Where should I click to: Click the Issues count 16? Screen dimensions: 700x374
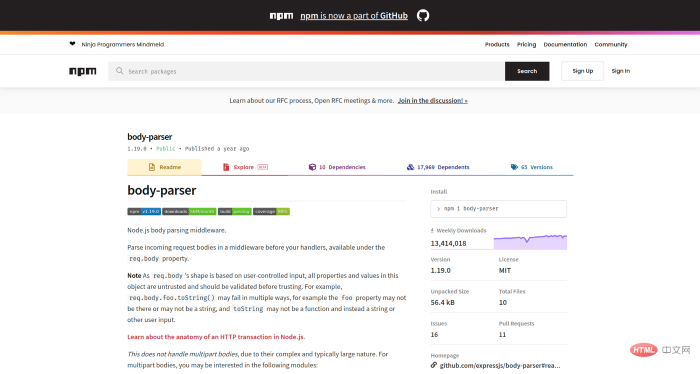click(x=434, y=335)
